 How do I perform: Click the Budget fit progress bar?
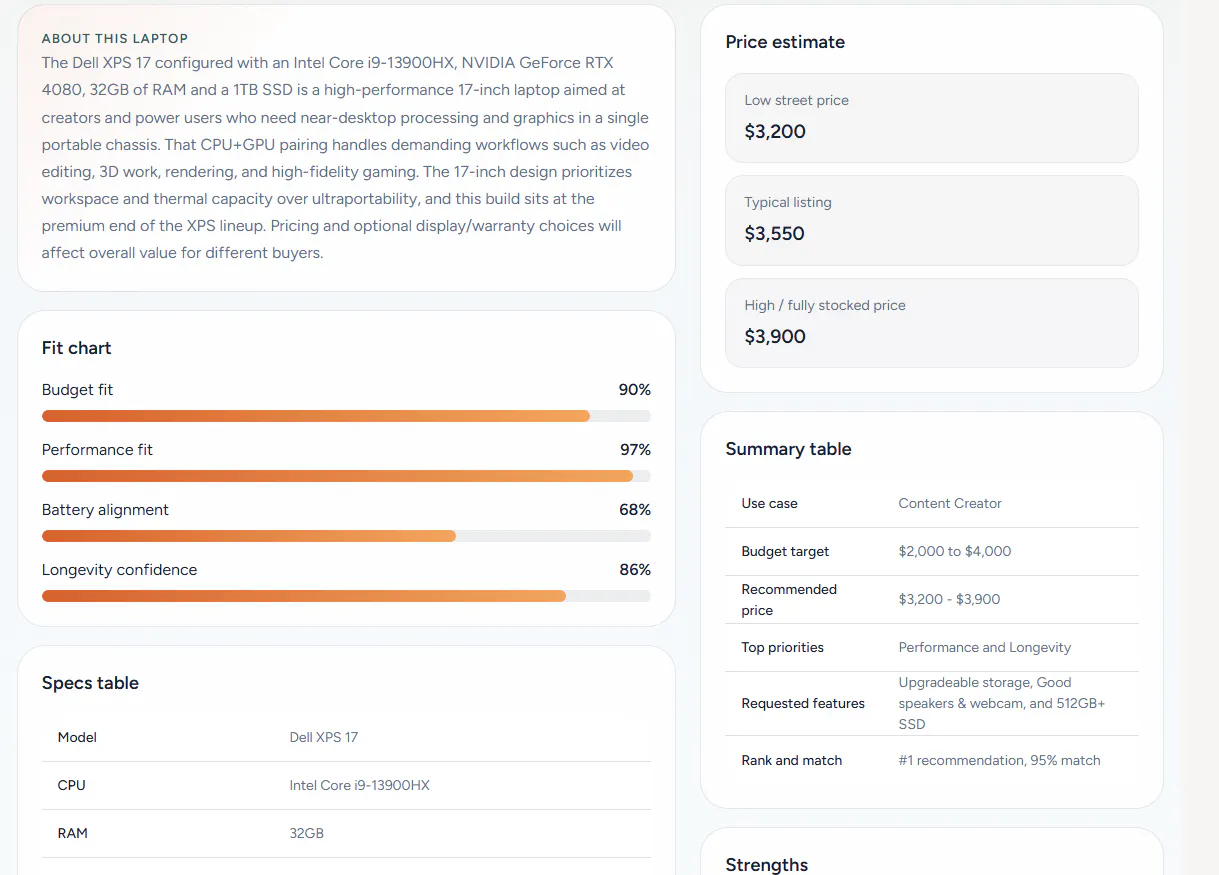coord(346,416)
